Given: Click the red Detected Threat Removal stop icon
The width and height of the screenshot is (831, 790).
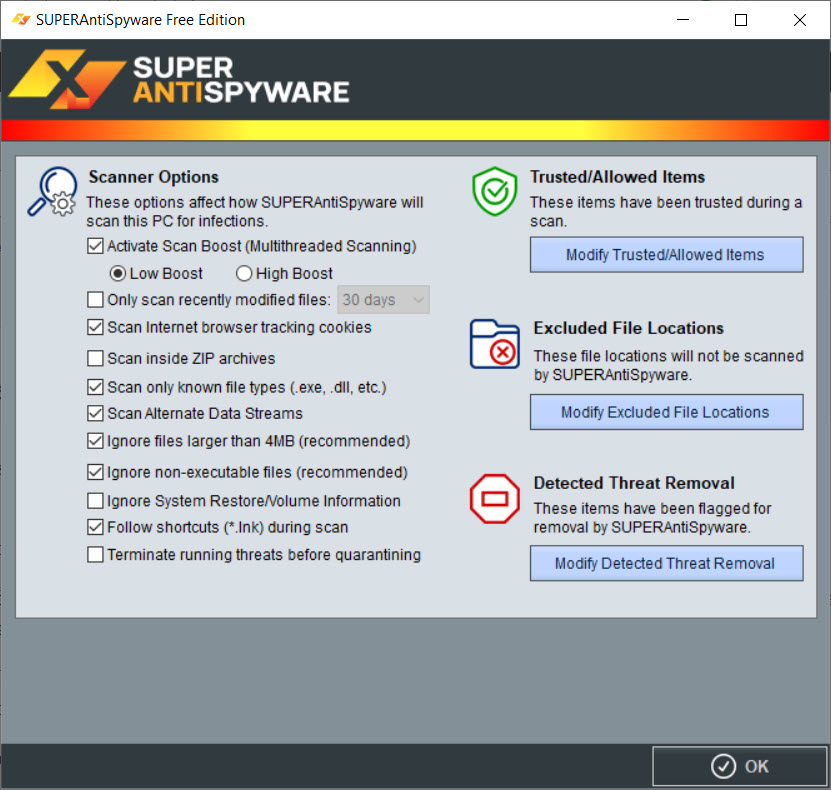Looking at the screenshot, I should point(494,499).
